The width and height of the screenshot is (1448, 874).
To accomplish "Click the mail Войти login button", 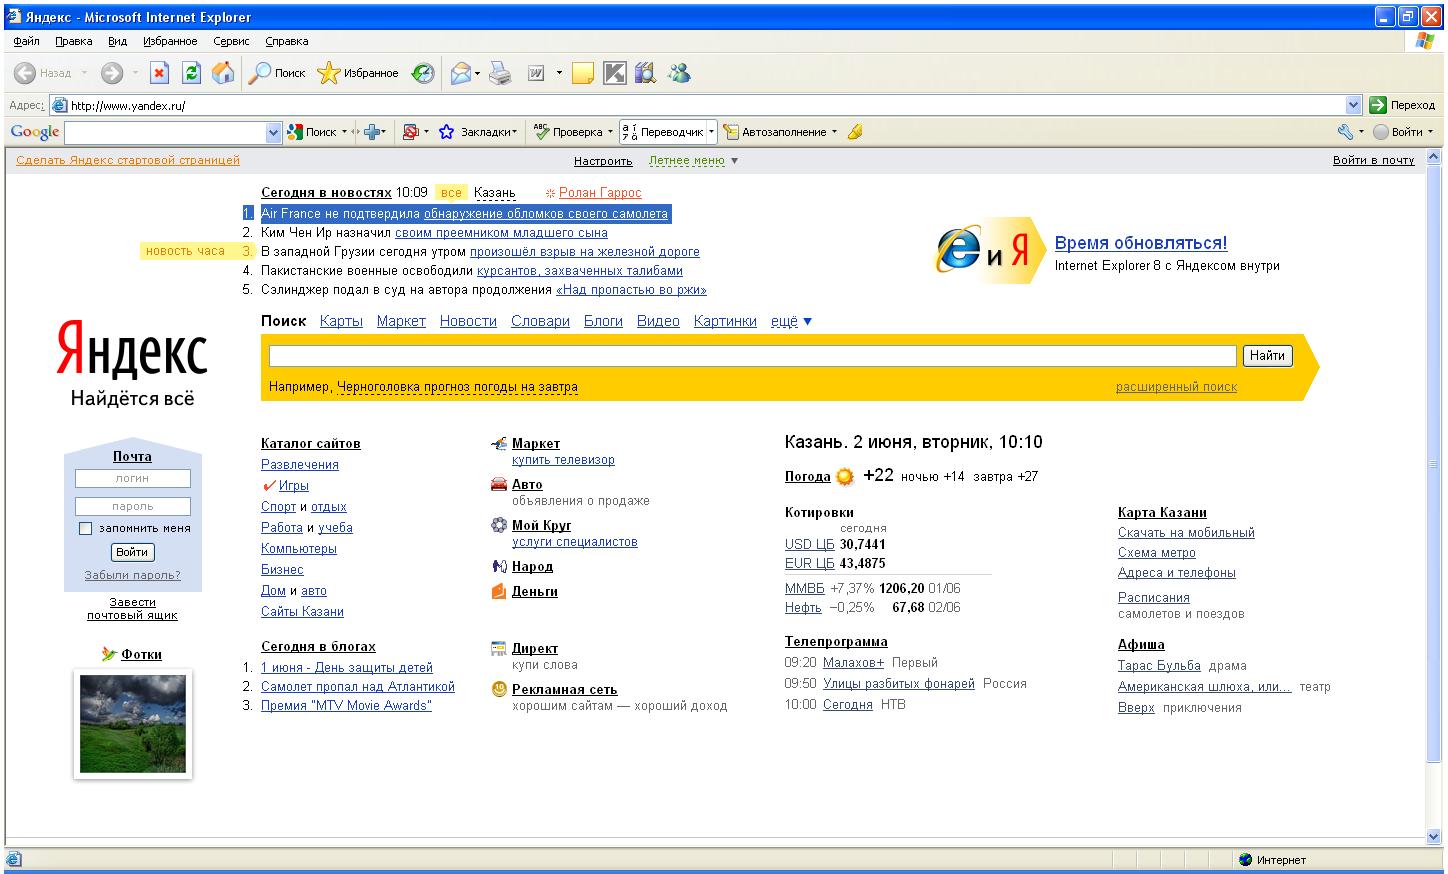I will (132, 552).
